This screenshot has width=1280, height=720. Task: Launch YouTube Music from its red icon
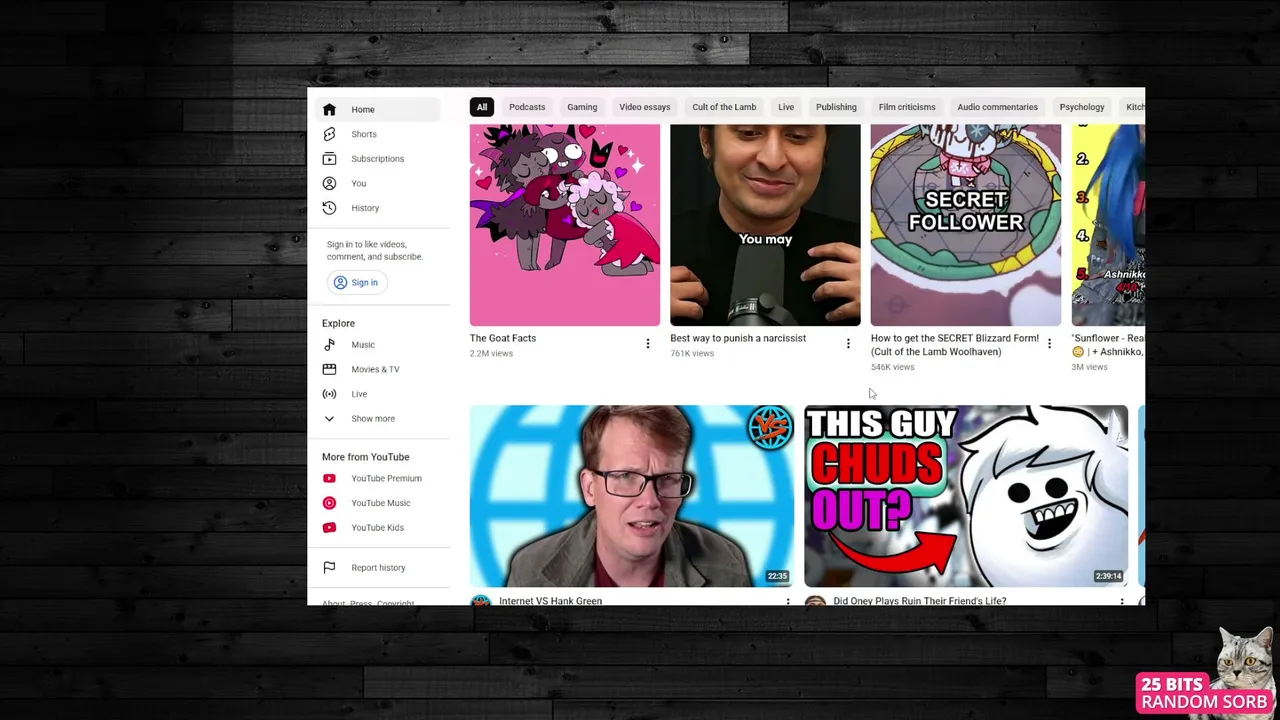click(x=329, y=503)
